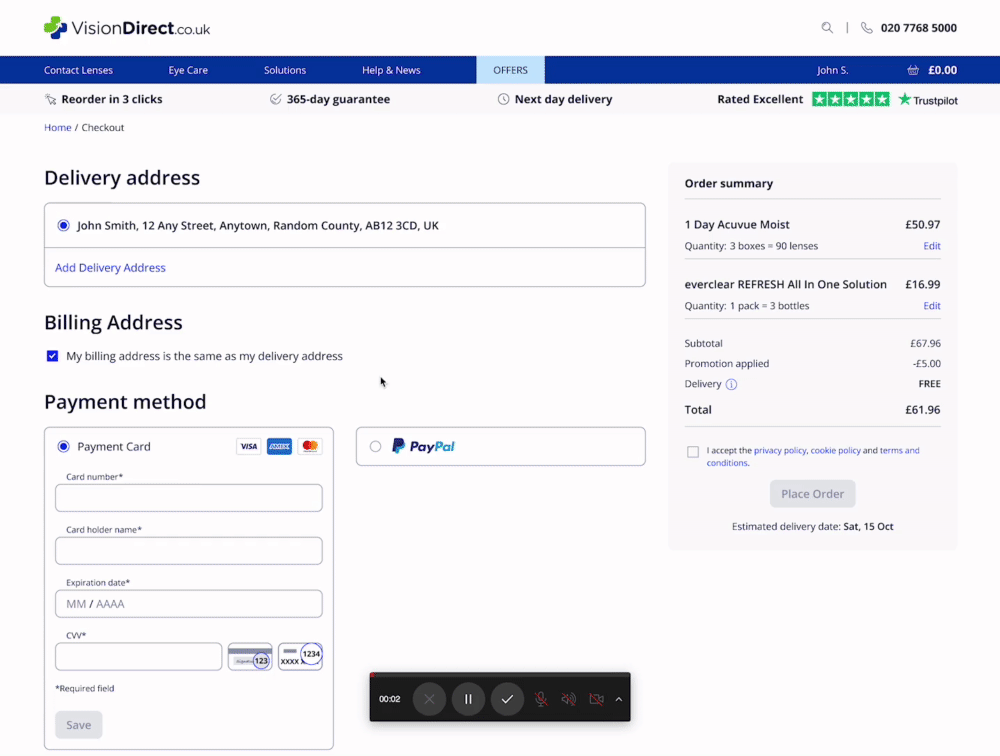Open the John S. account menu
1000x756 pixels.
pyautogui.click(x=832, y=70)
